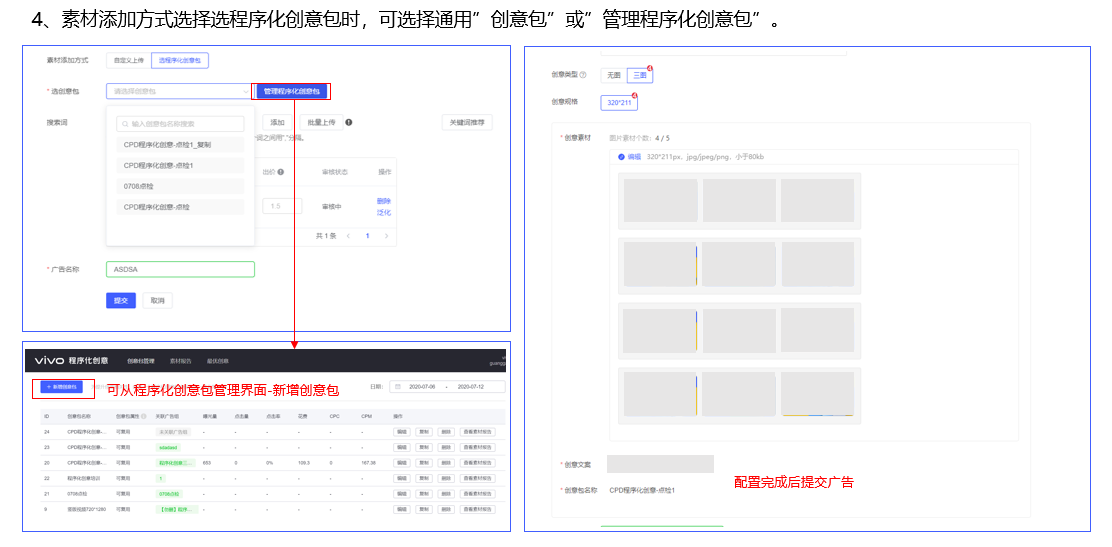Open the 素材报告 tab

[180, 361]
